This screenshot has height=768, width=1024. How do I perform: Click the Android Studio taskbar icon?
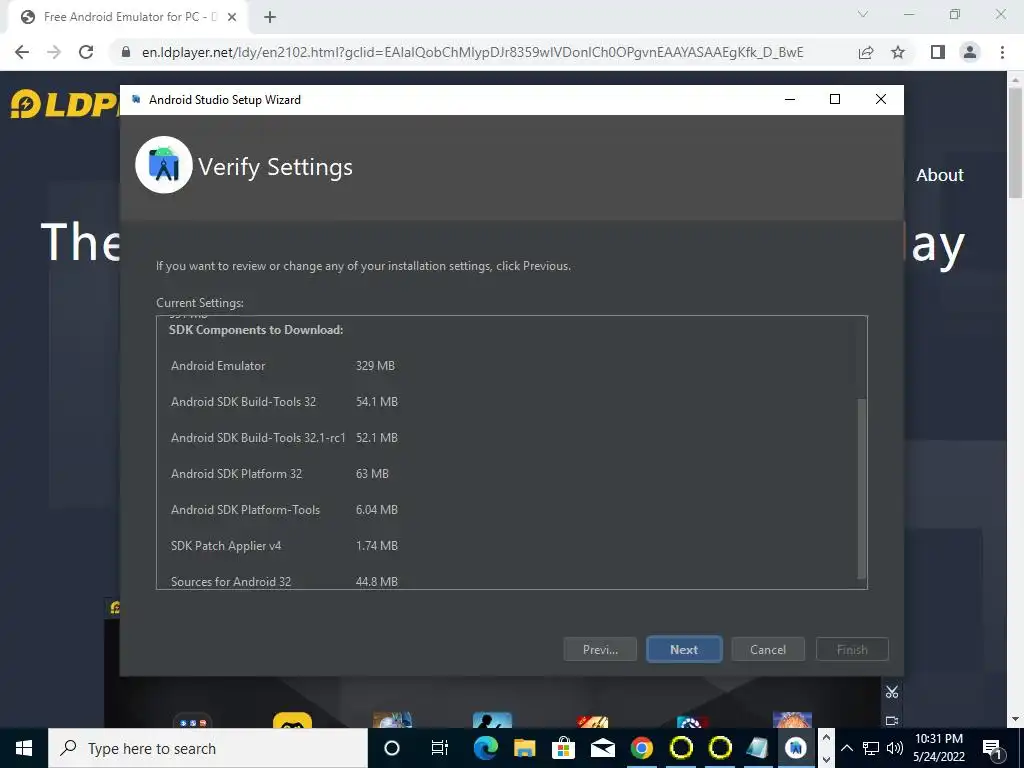coord(795,748)
